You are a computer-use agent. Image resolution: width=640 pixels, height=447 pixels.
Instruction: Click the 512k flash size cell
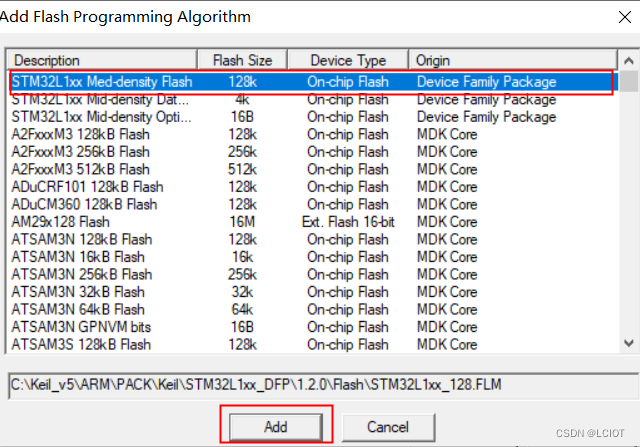pyautogui.click(x=242, y=170)
